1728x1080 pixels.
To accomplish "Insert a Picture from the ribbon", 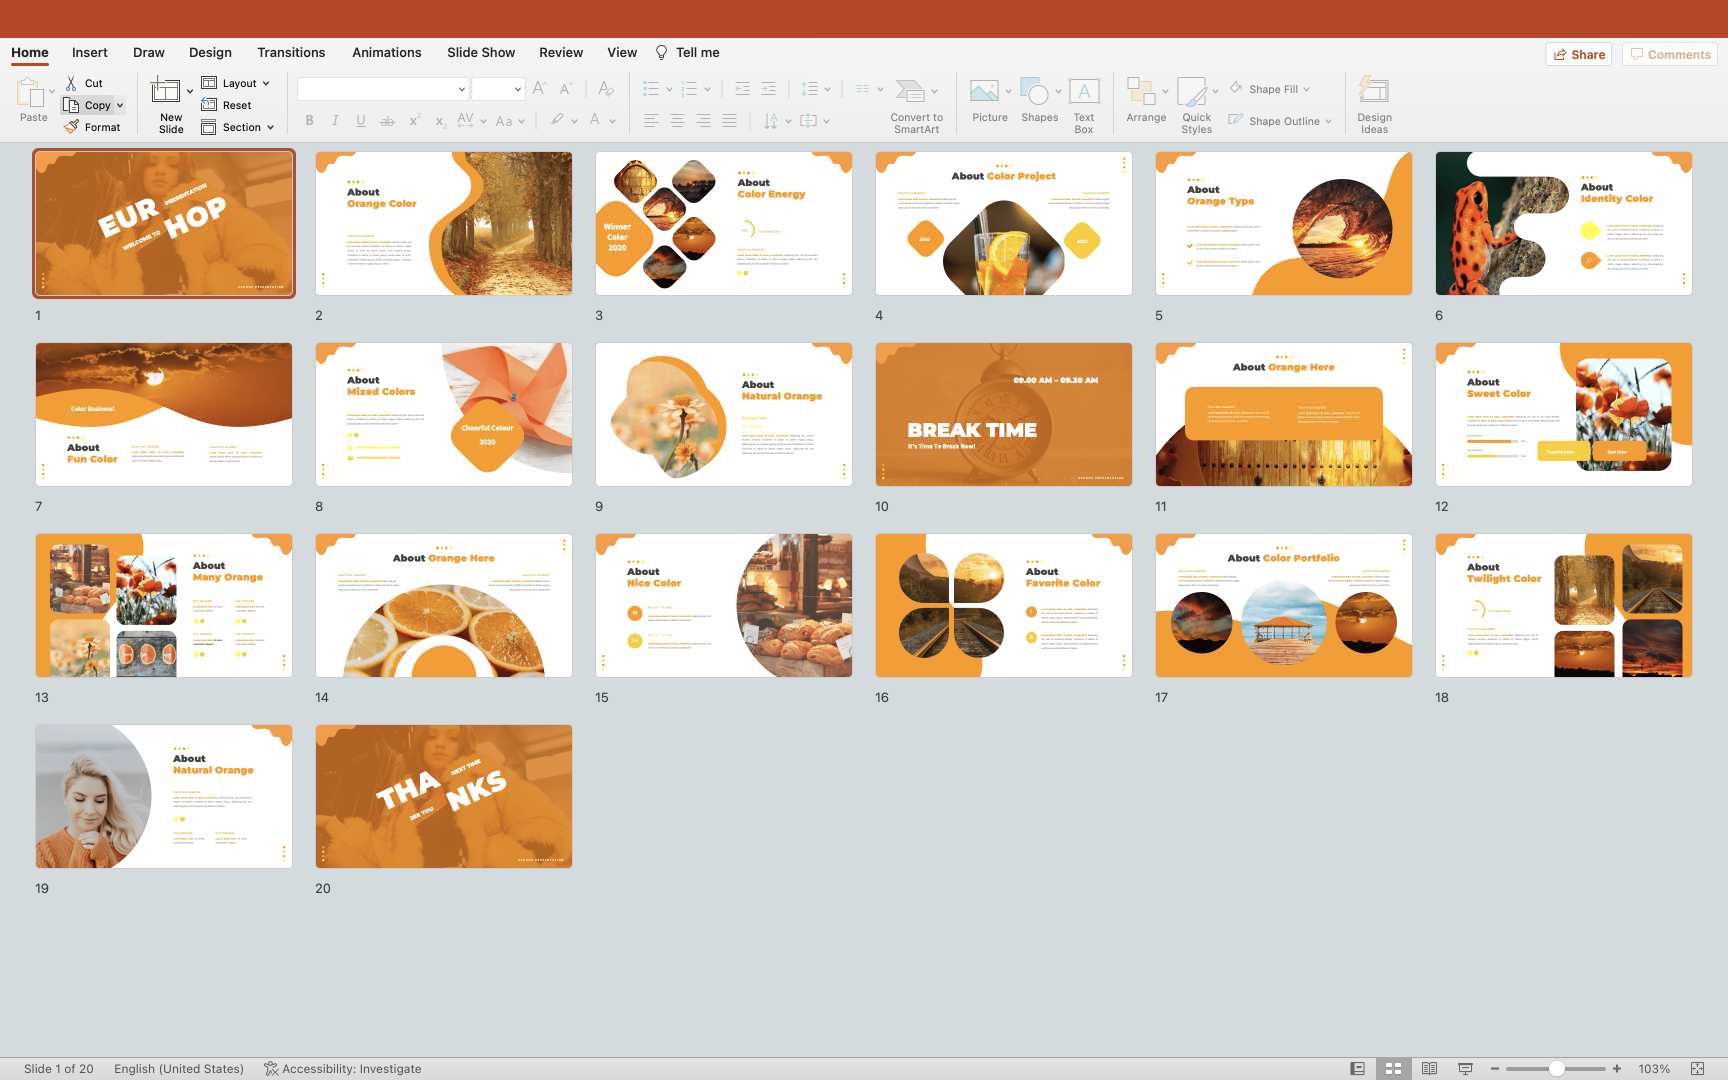I will pyautogui.click(x=985, y=93).
